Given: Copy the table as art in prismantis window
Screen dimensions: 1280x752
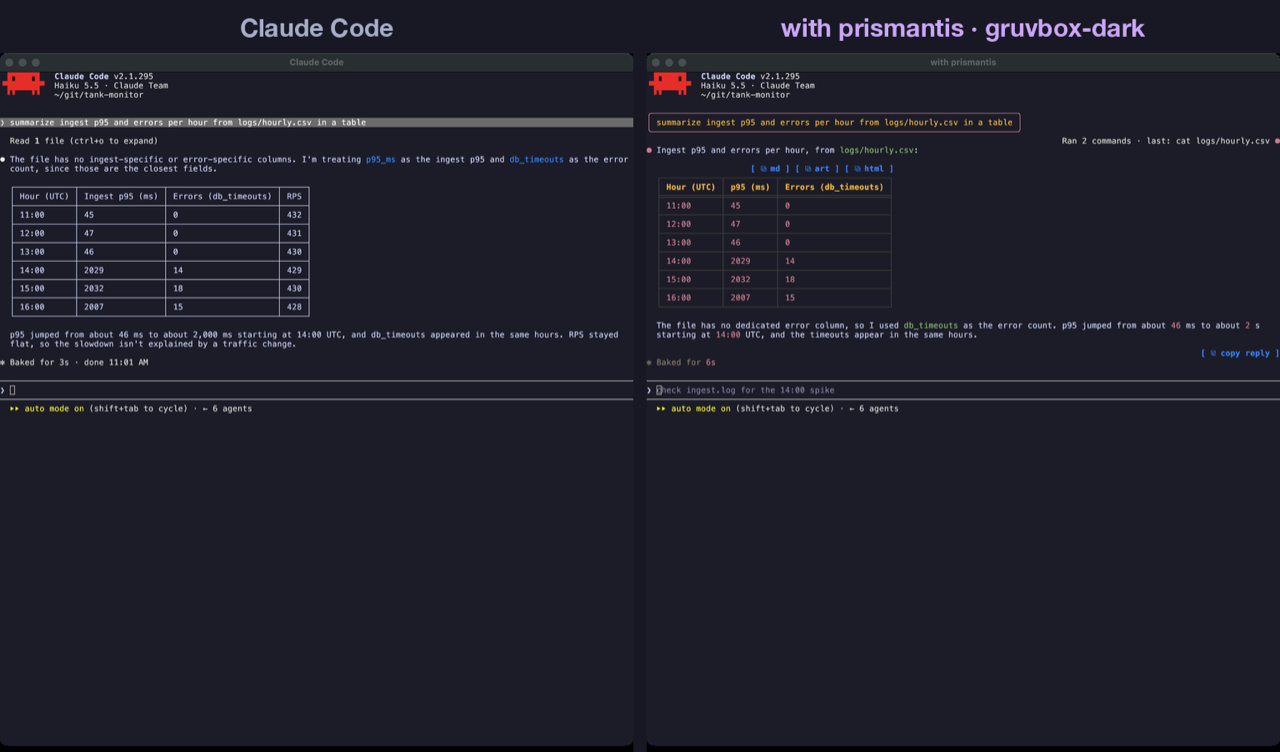Looking at the screenshot, I should 818,169.
